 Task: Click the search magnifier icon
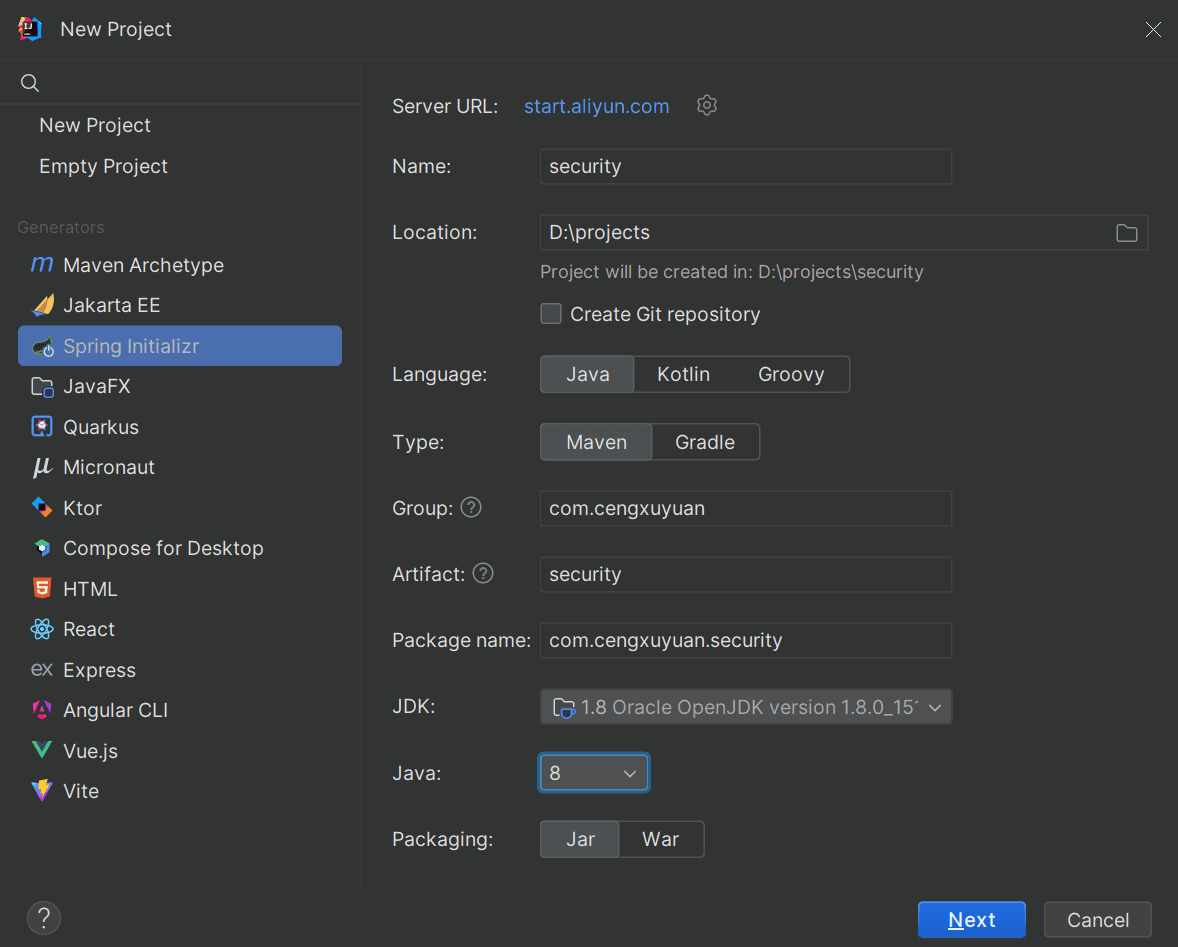[x=30, y=83]
